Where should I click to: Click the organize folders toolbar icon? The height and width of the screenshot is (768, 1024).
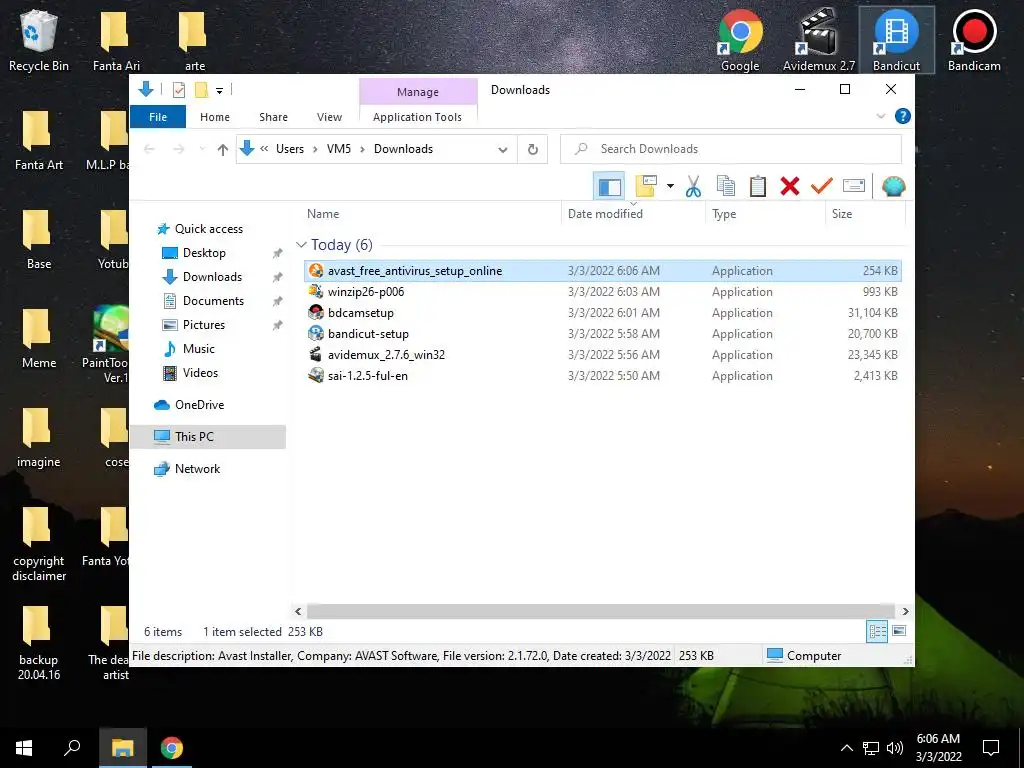point(646,187)
